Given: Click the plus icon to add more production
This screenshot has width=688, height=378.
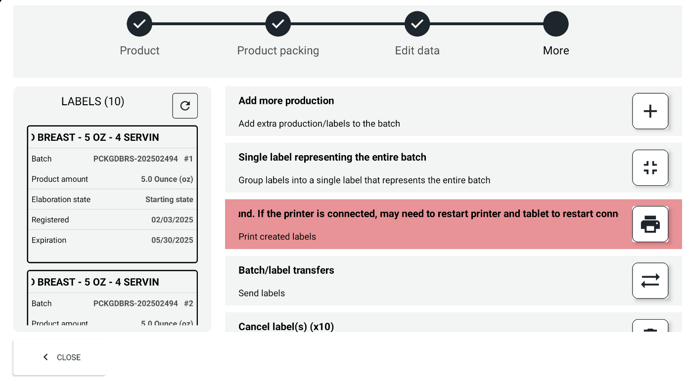Looking at the screenshot, I should point(650,111).
